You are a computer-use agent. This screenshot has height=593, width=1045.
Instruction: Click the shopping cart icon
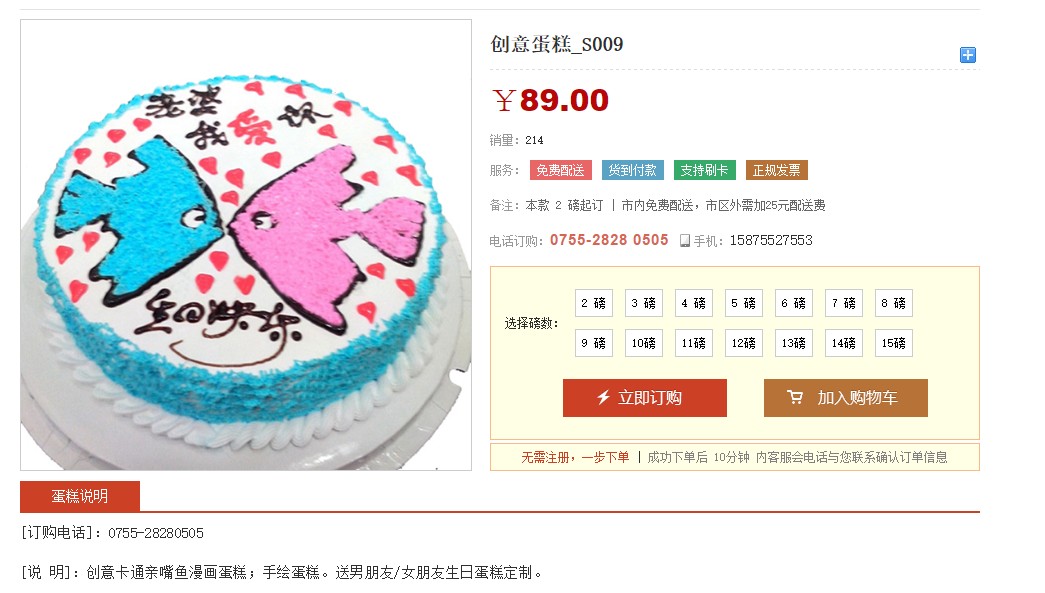tap(794, 397)
